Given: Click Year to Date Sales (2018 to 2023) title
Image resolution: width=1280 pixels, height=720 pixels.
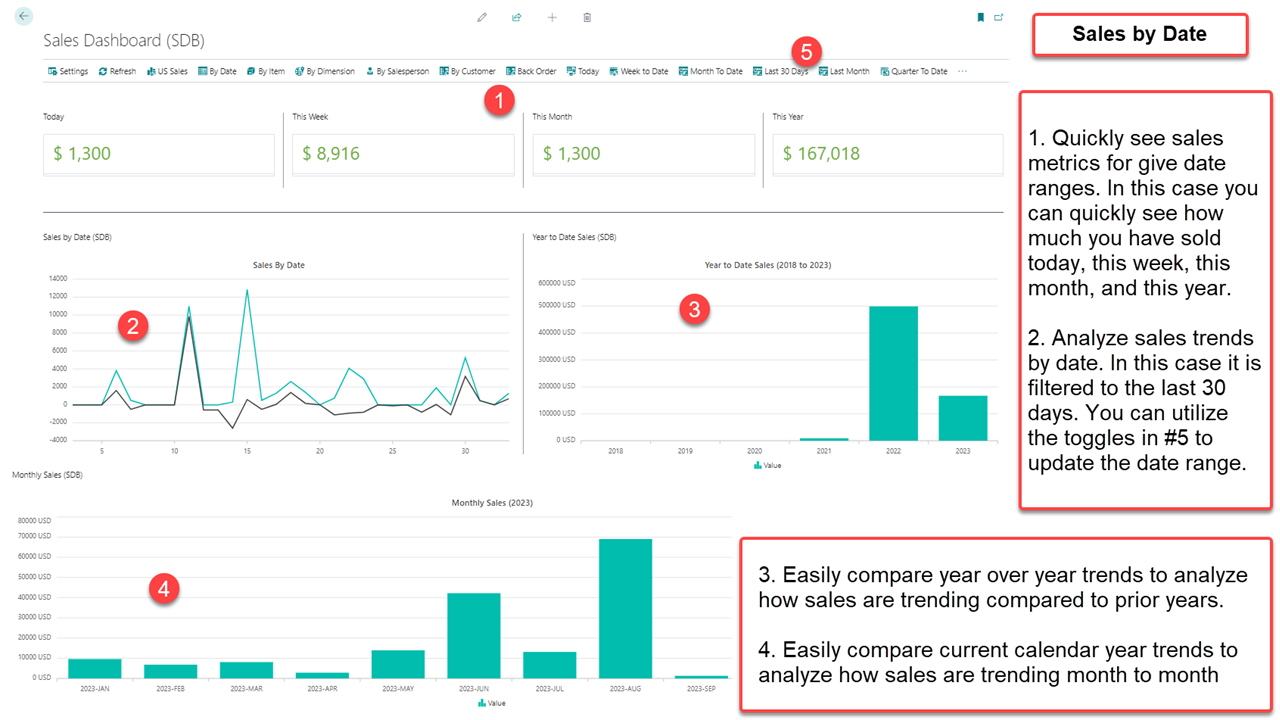Looking at the screenshot, I should click(768, 265).
